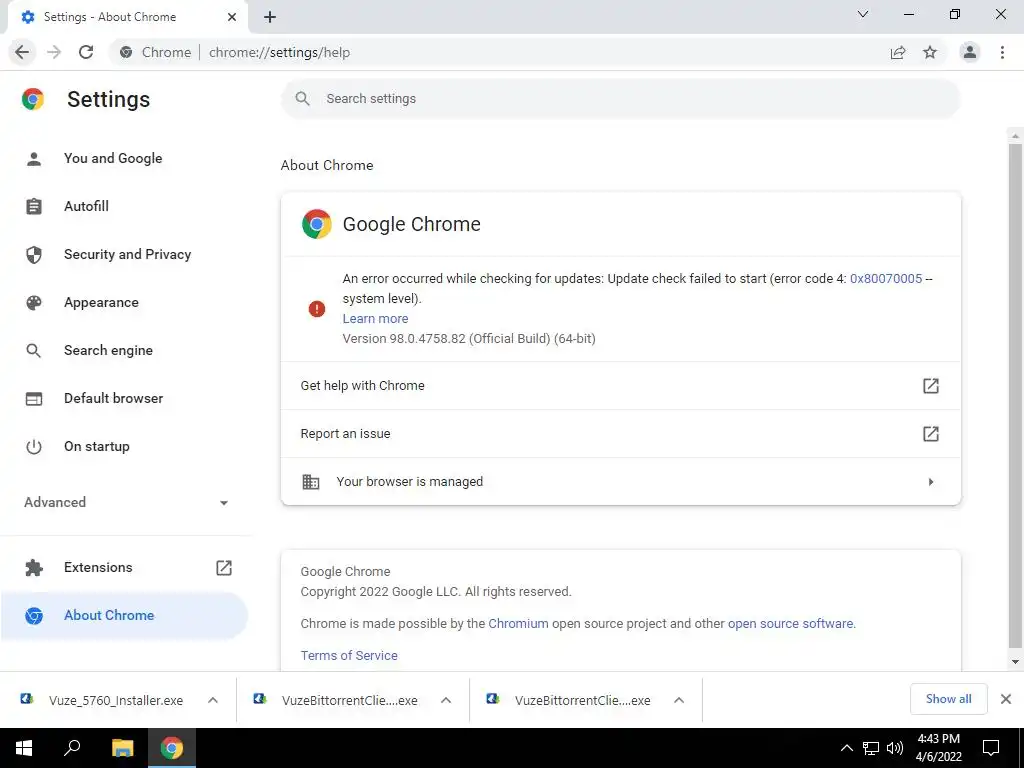Open network status in system tray
Viewport: 1024px width, 768px height.
click(871, 748)
